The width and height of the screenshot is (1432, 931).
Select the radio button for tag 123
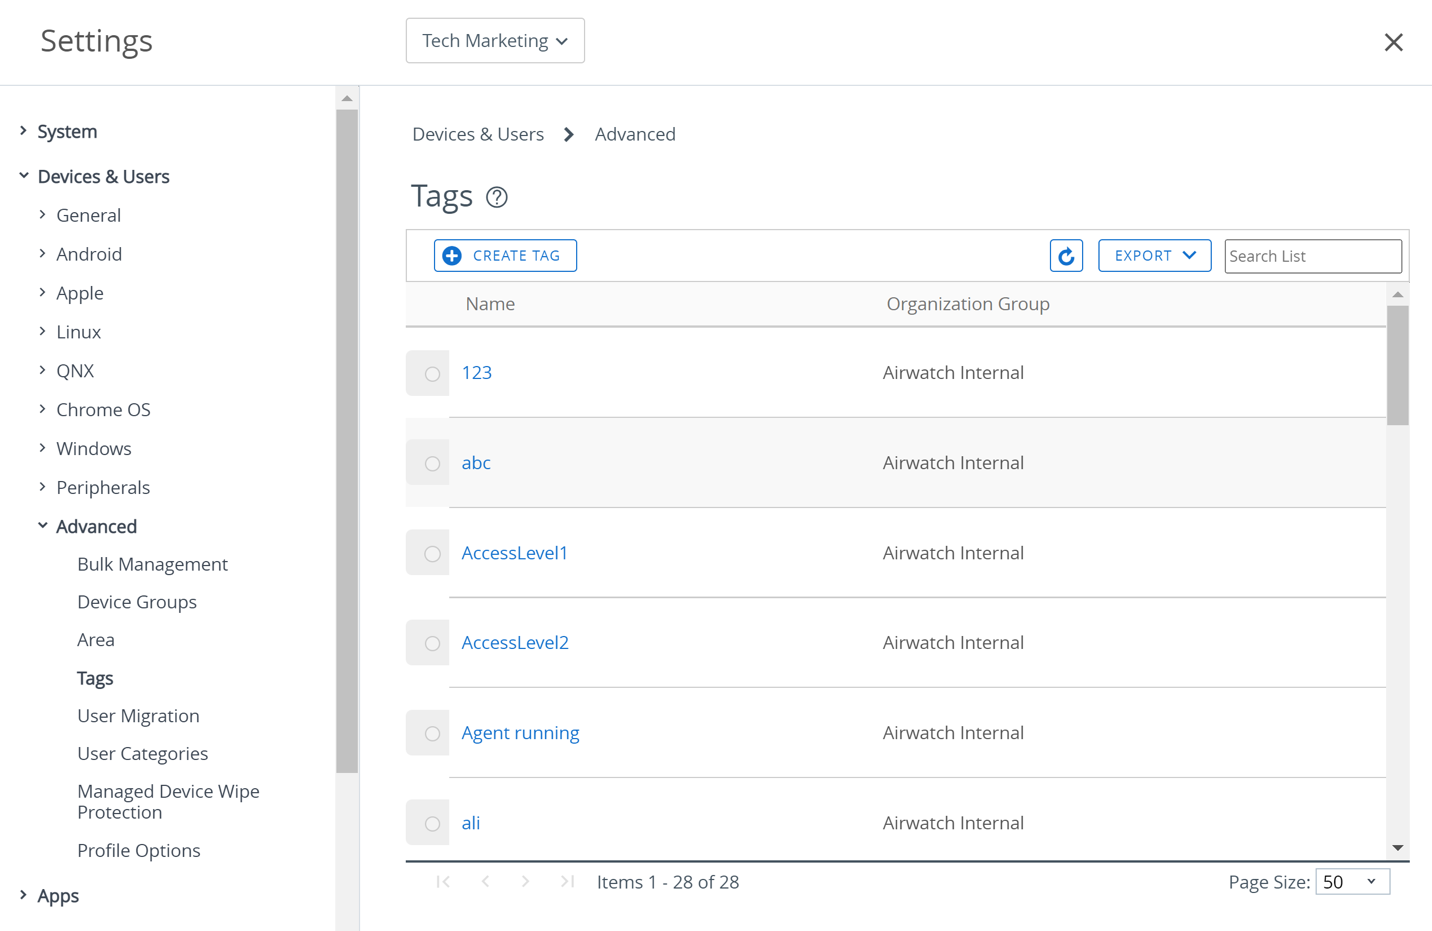pyautogui.click(x=431, y=373)
